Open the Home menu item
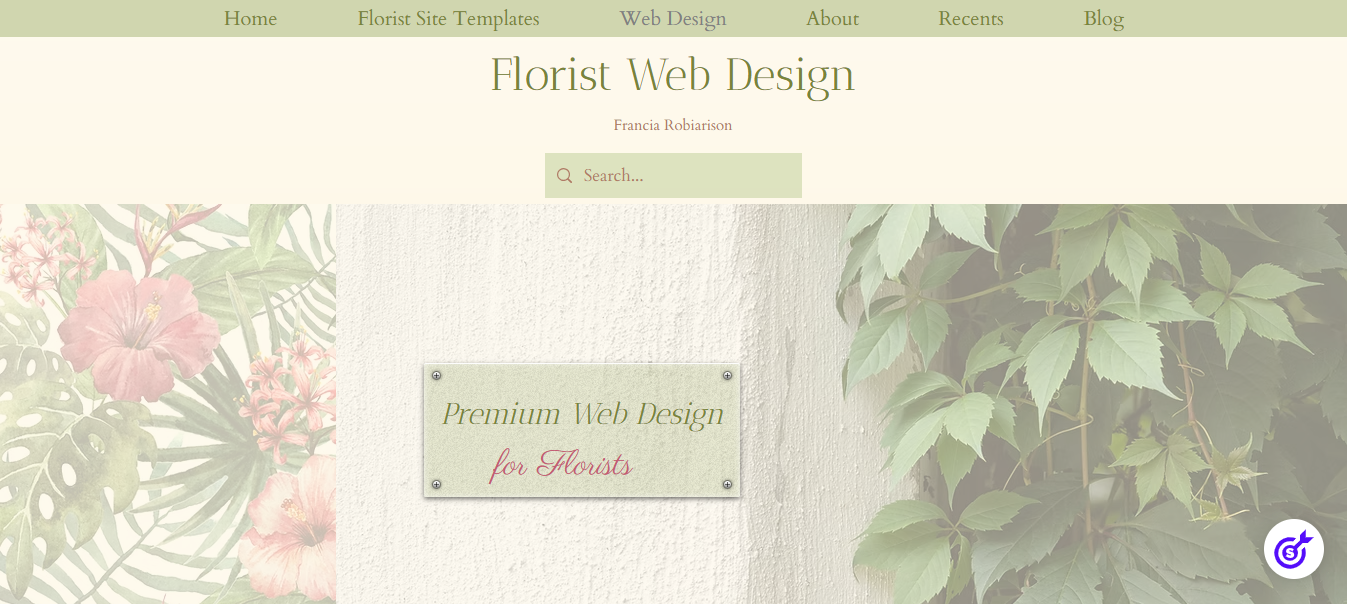Image resolution: width=1347 pixels, height=604 pixels. click(x=250, y=18)
